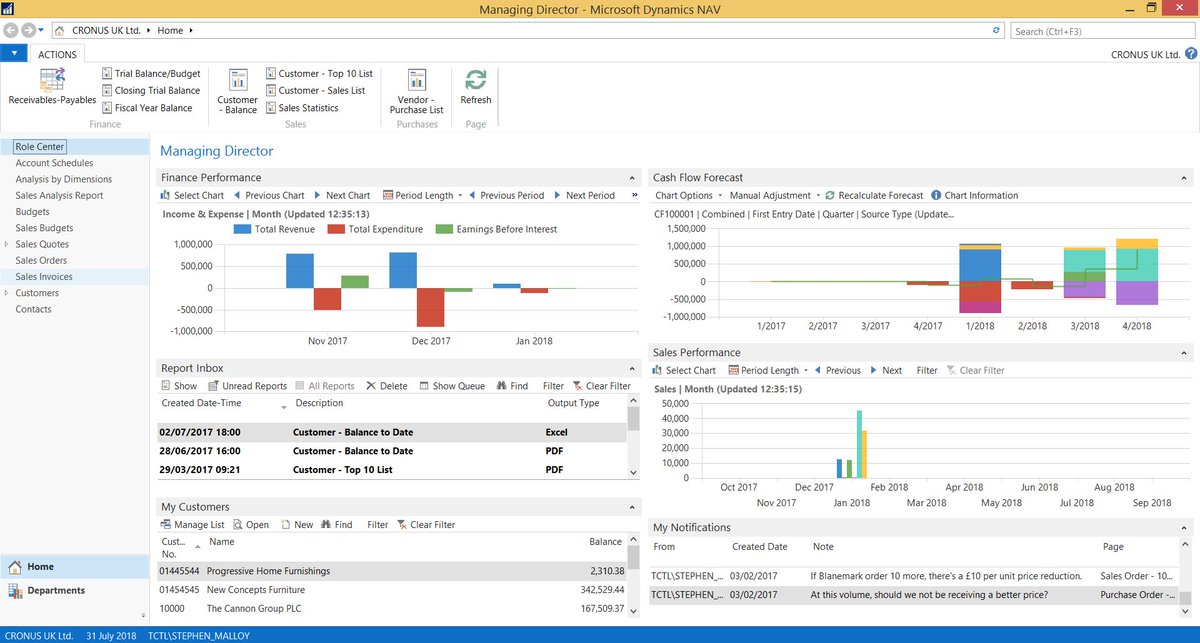This screenshot has height=643, width=1200.
Task: Collapse the Finance Performance part
Action: coord(632,177)
